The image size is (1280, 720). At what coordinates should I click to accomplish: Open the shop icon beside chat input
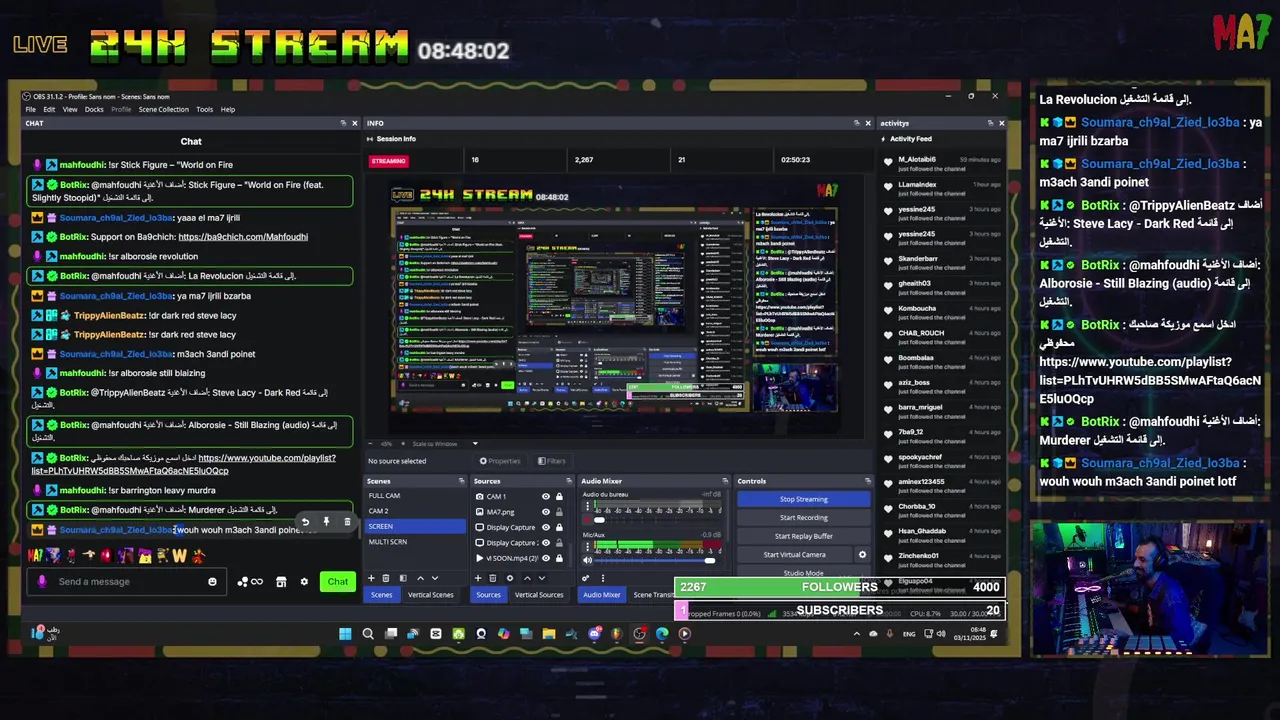point(281,582)
